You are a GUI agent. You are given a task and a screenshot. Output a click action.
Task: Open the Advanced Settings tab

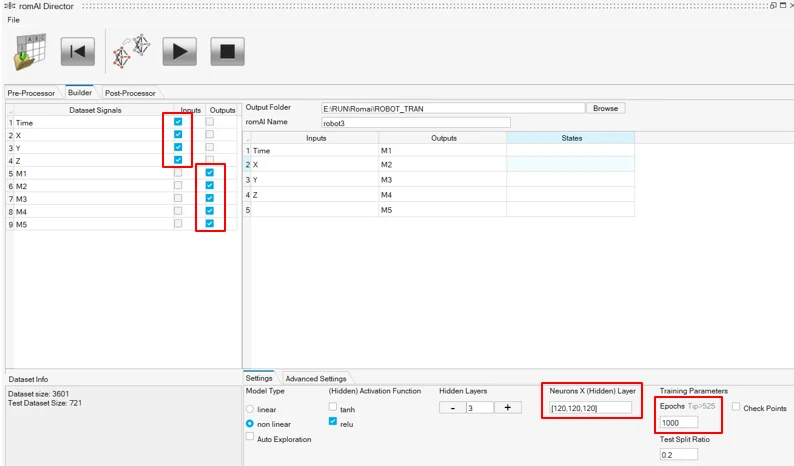[316, 379]
